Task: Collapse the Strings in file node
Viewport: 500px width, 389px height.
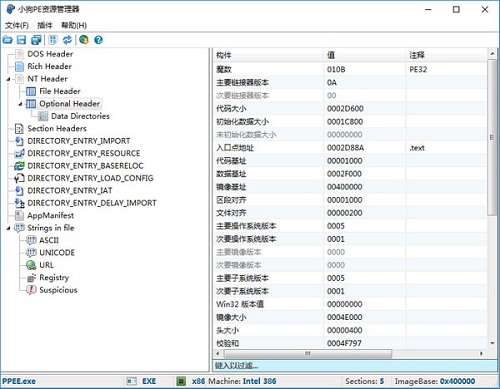Action: click(9, 228)
